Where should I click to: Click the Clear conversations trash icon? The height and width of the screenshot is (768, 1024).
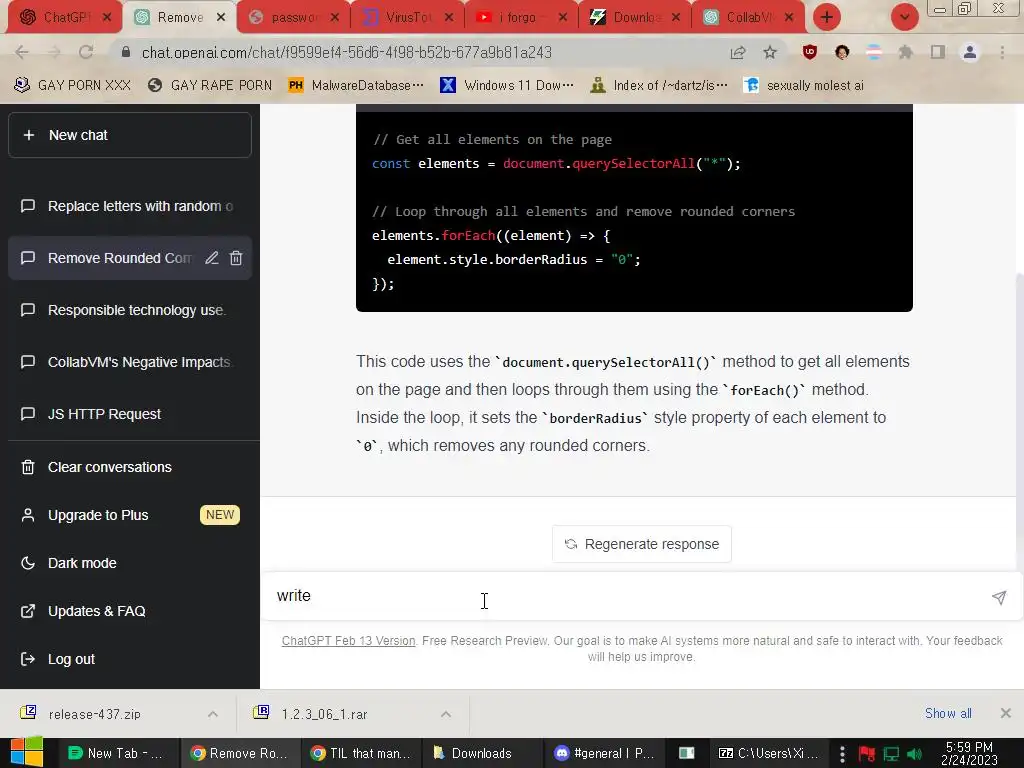(x=28, y=467)
